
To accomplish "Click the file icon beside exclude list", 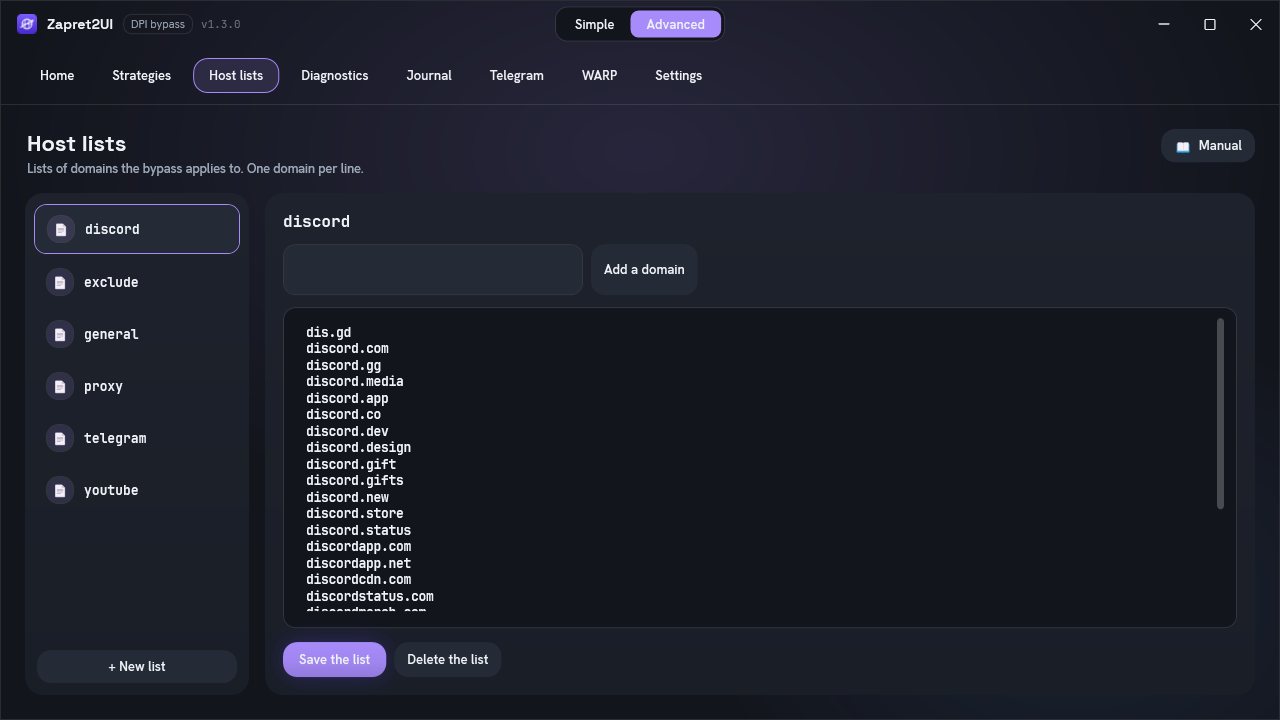I will (x=60, y=282).
